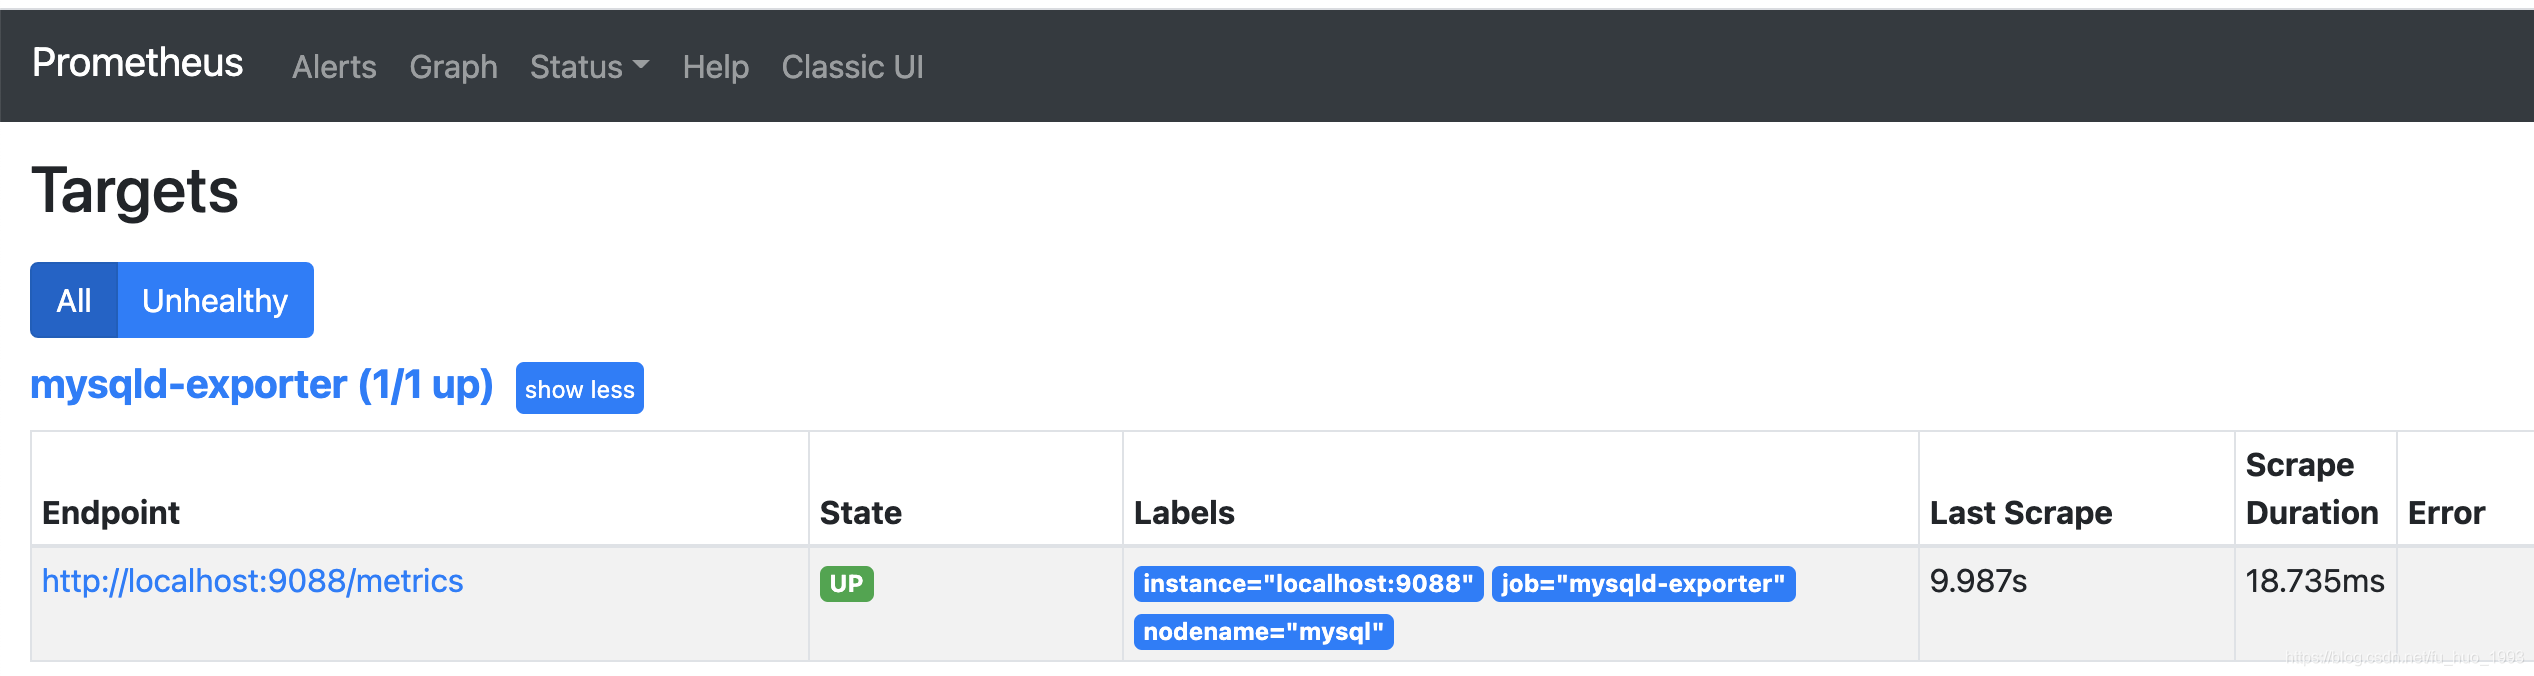This screenshot has width=2534, height=676.
Task: Switch to Classic UI
Action: click(852, 67)
